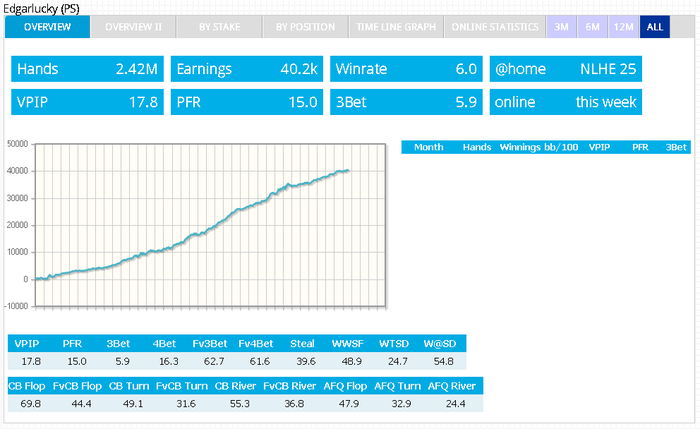This screenshot has width=700, height=429.
Task: Click the online this week tile
Action: pyautogui.click(x=566, y=102)
